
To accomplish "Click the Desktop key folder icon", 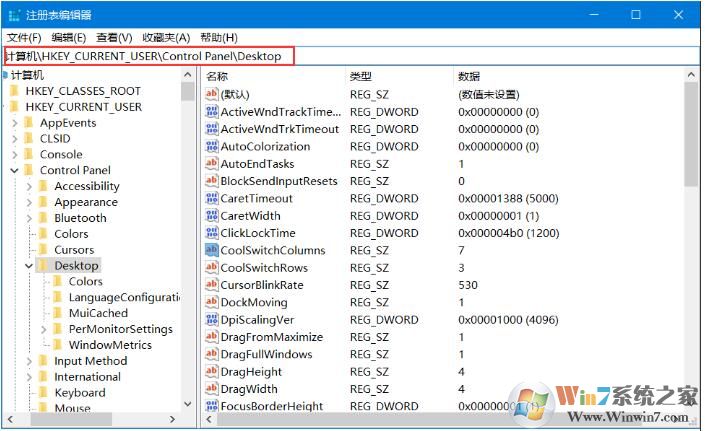I will pyautogui.click(x=43, y=266).
